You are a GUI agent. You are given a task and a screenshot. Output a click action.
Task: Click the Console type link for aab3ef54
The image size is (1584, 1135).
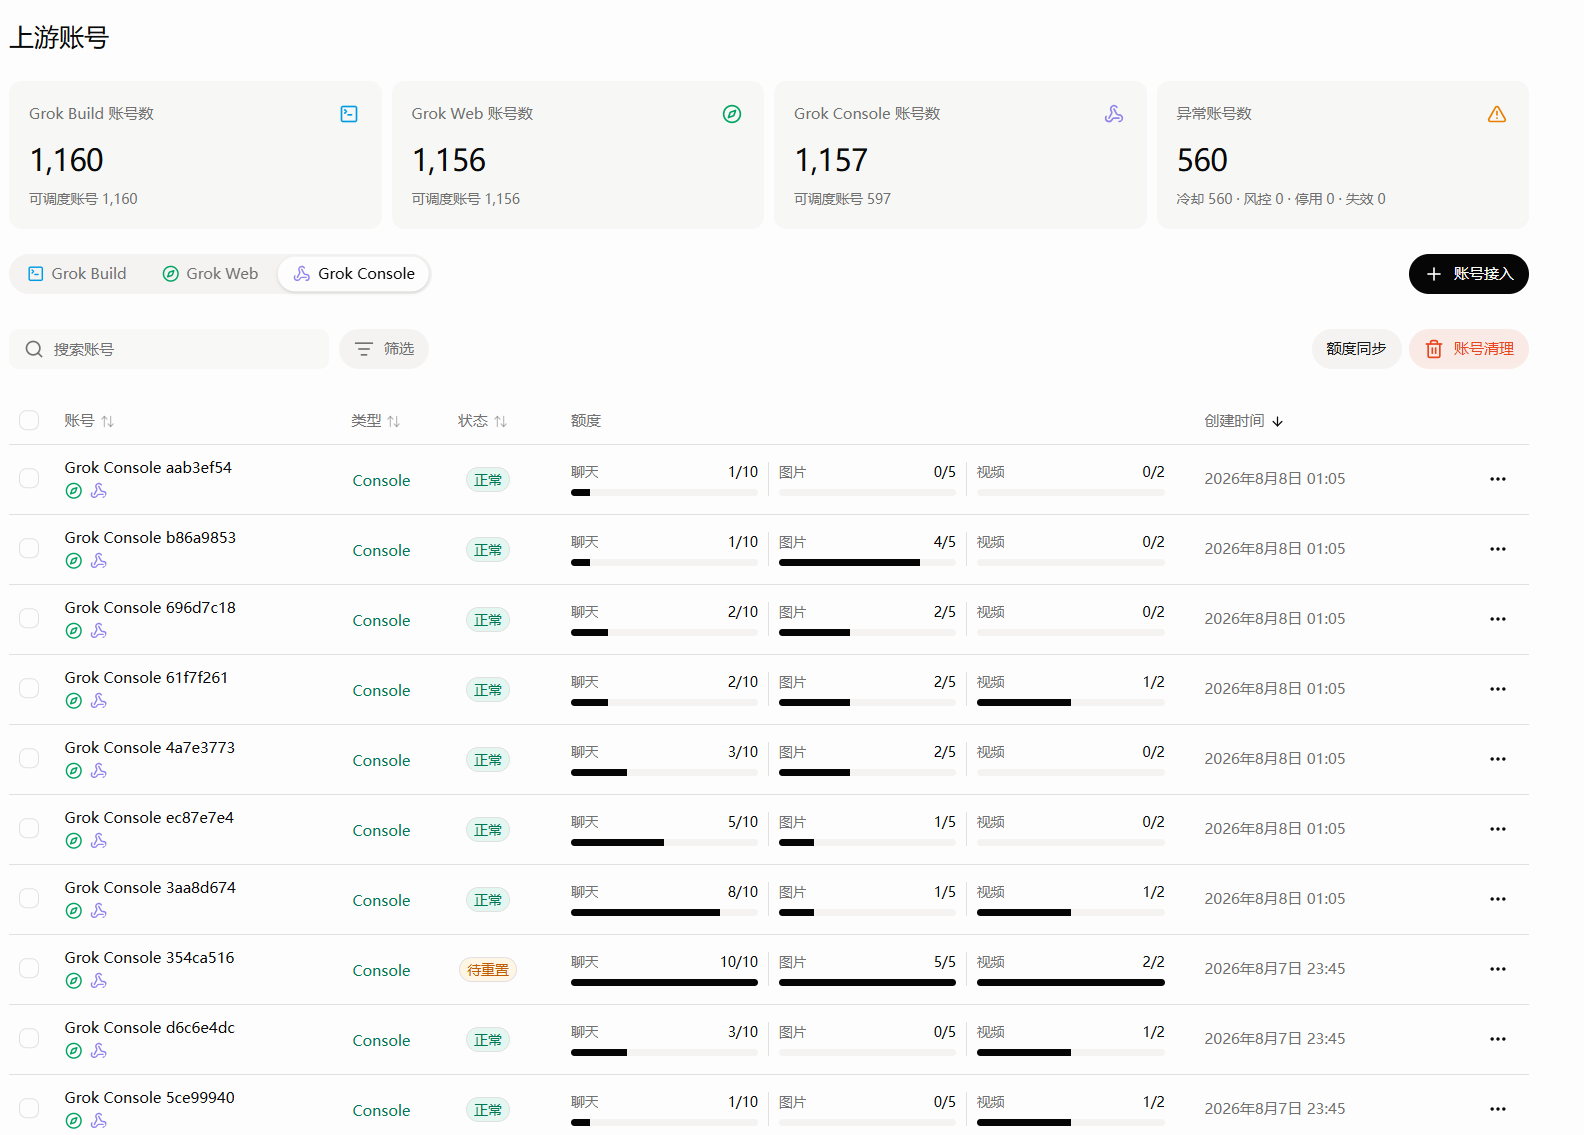381,480
